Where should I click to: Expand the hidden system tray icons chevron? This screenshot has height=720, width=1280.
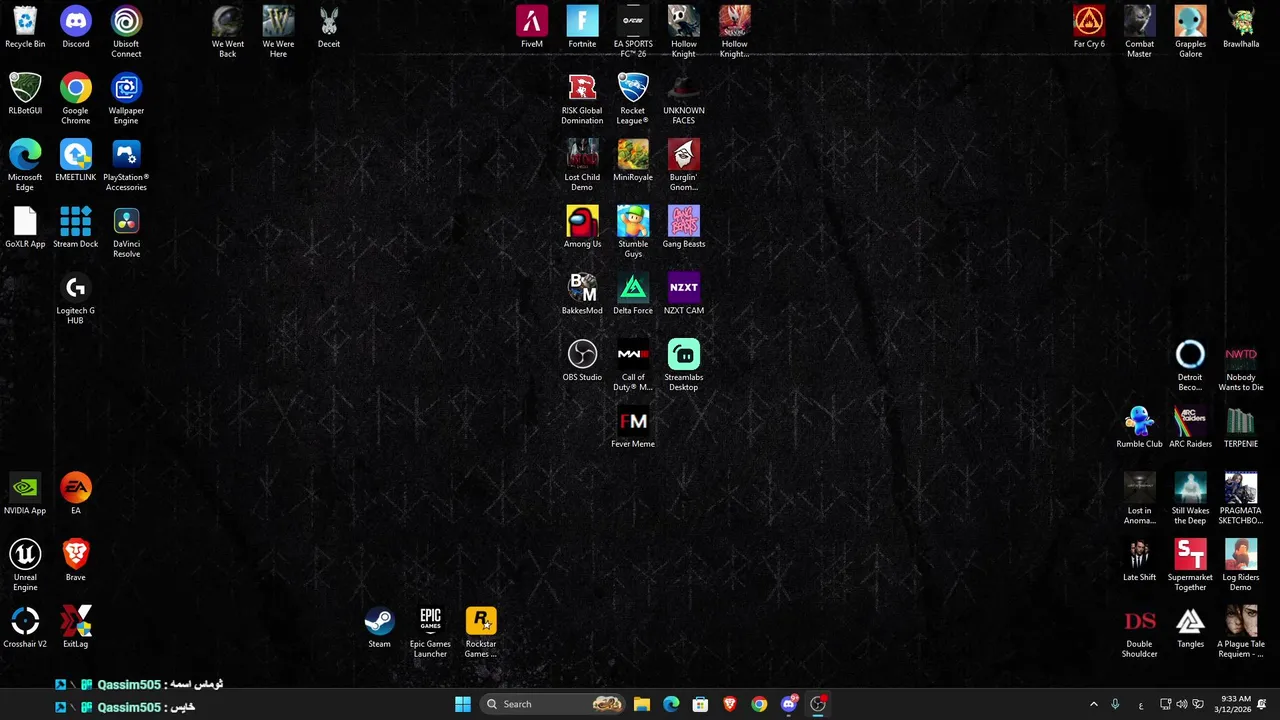(1093, 704)
